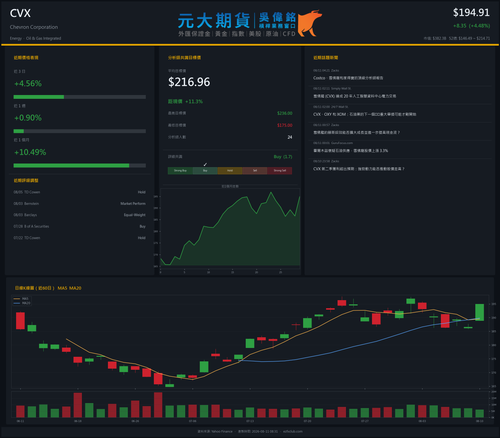The height and width of the screenshot is (438, 500).
Task: Click the Energy · Oil & Gas Integrated sector label
Action: tap(35, 38)
